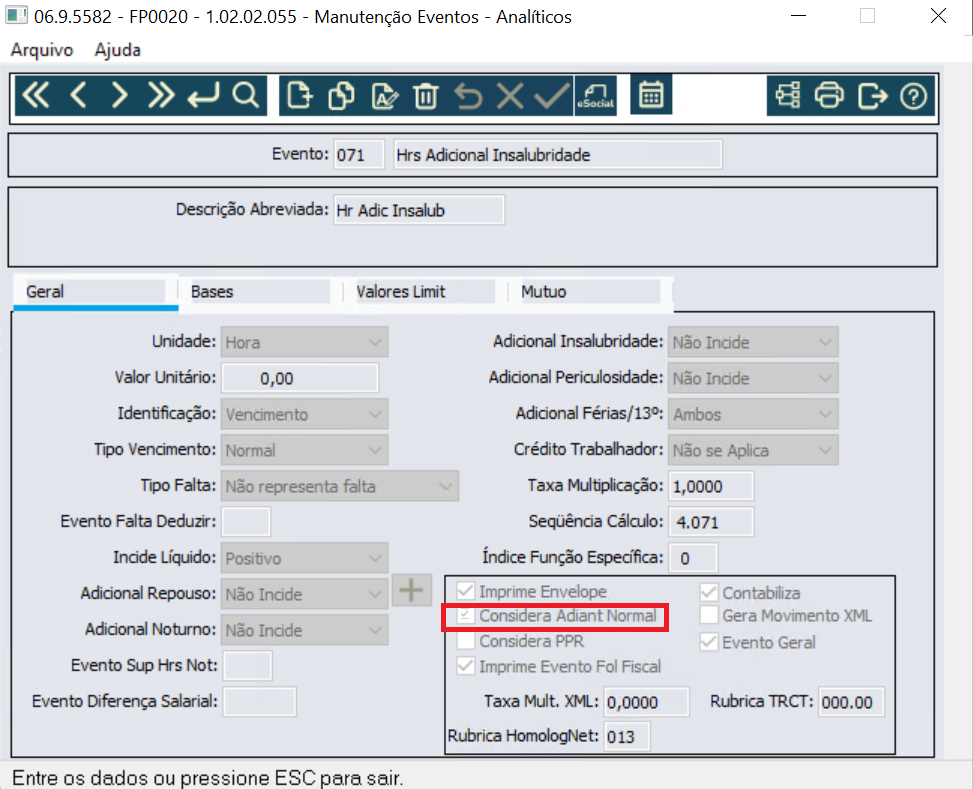Image resolution: width=973 pixels, height=789 pixels.
Task: Switch to the Mutuo tab
Action: (x=590, y=292)
